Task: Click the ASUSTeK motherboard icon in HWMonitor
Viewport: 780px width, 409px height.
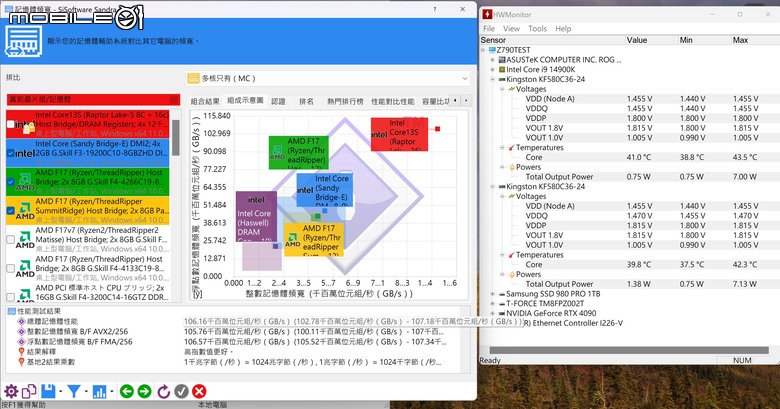Action: pos(502,60)
